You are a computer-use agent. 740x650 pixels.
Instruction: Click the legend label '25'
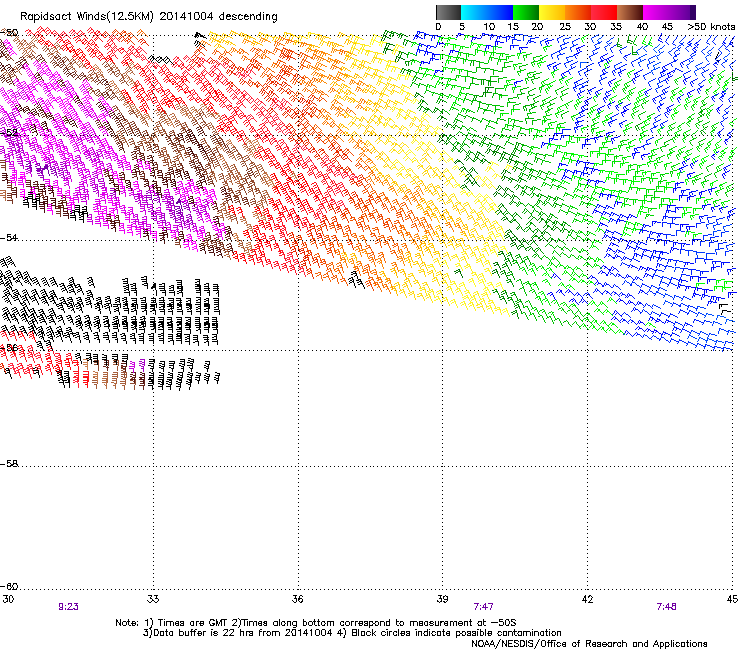(x=565, y=27)
